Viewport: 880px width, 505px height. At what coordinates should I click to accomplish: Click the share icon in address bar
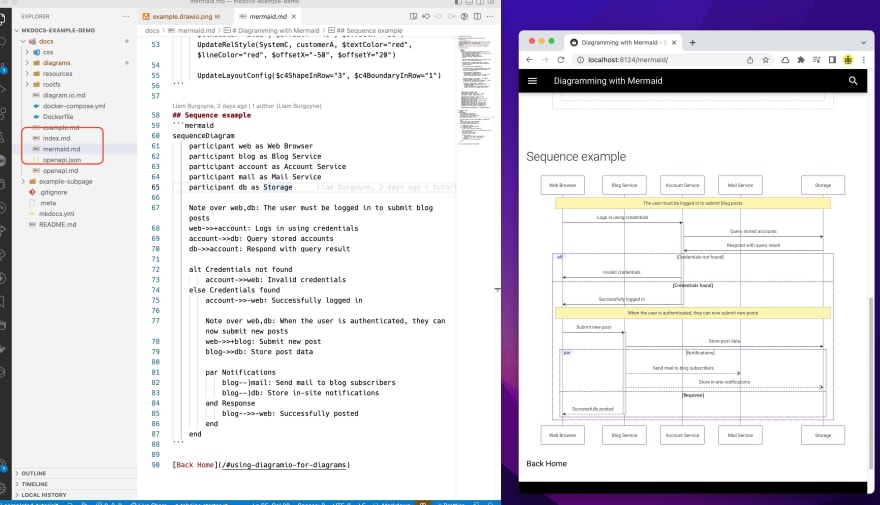tap(750, 59)
